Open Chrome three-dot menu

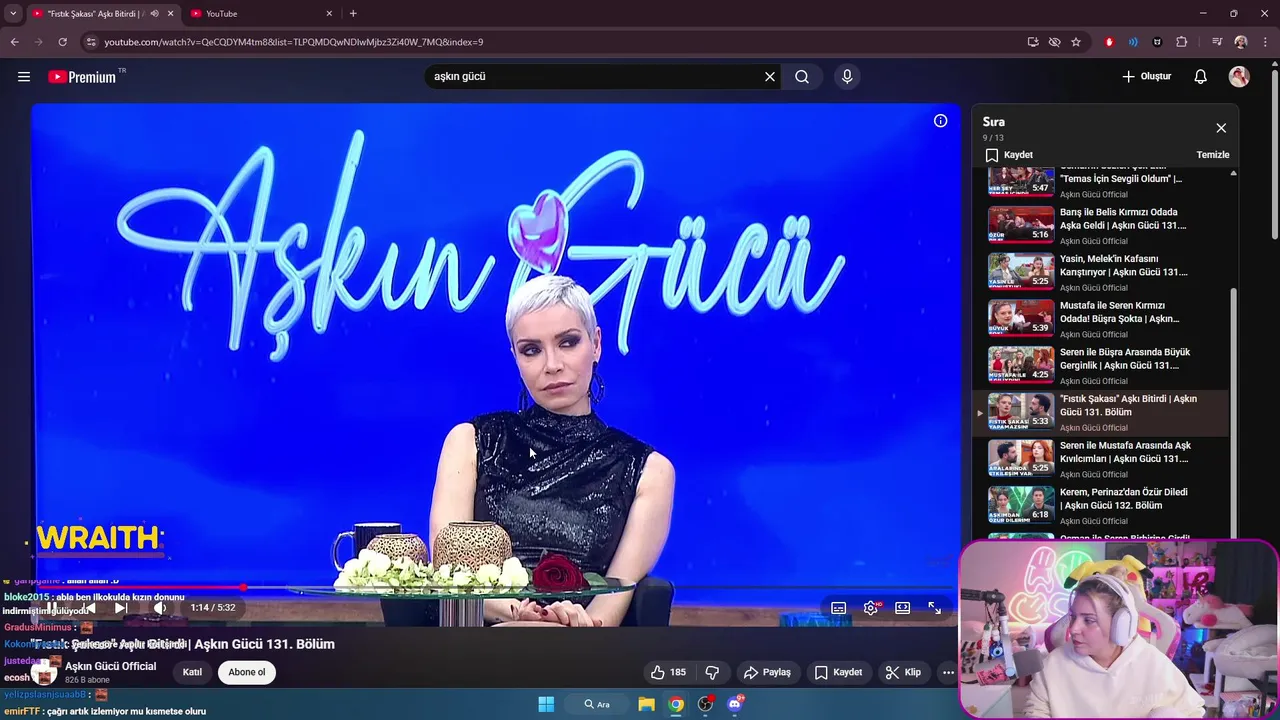(x=1265, y=42)
